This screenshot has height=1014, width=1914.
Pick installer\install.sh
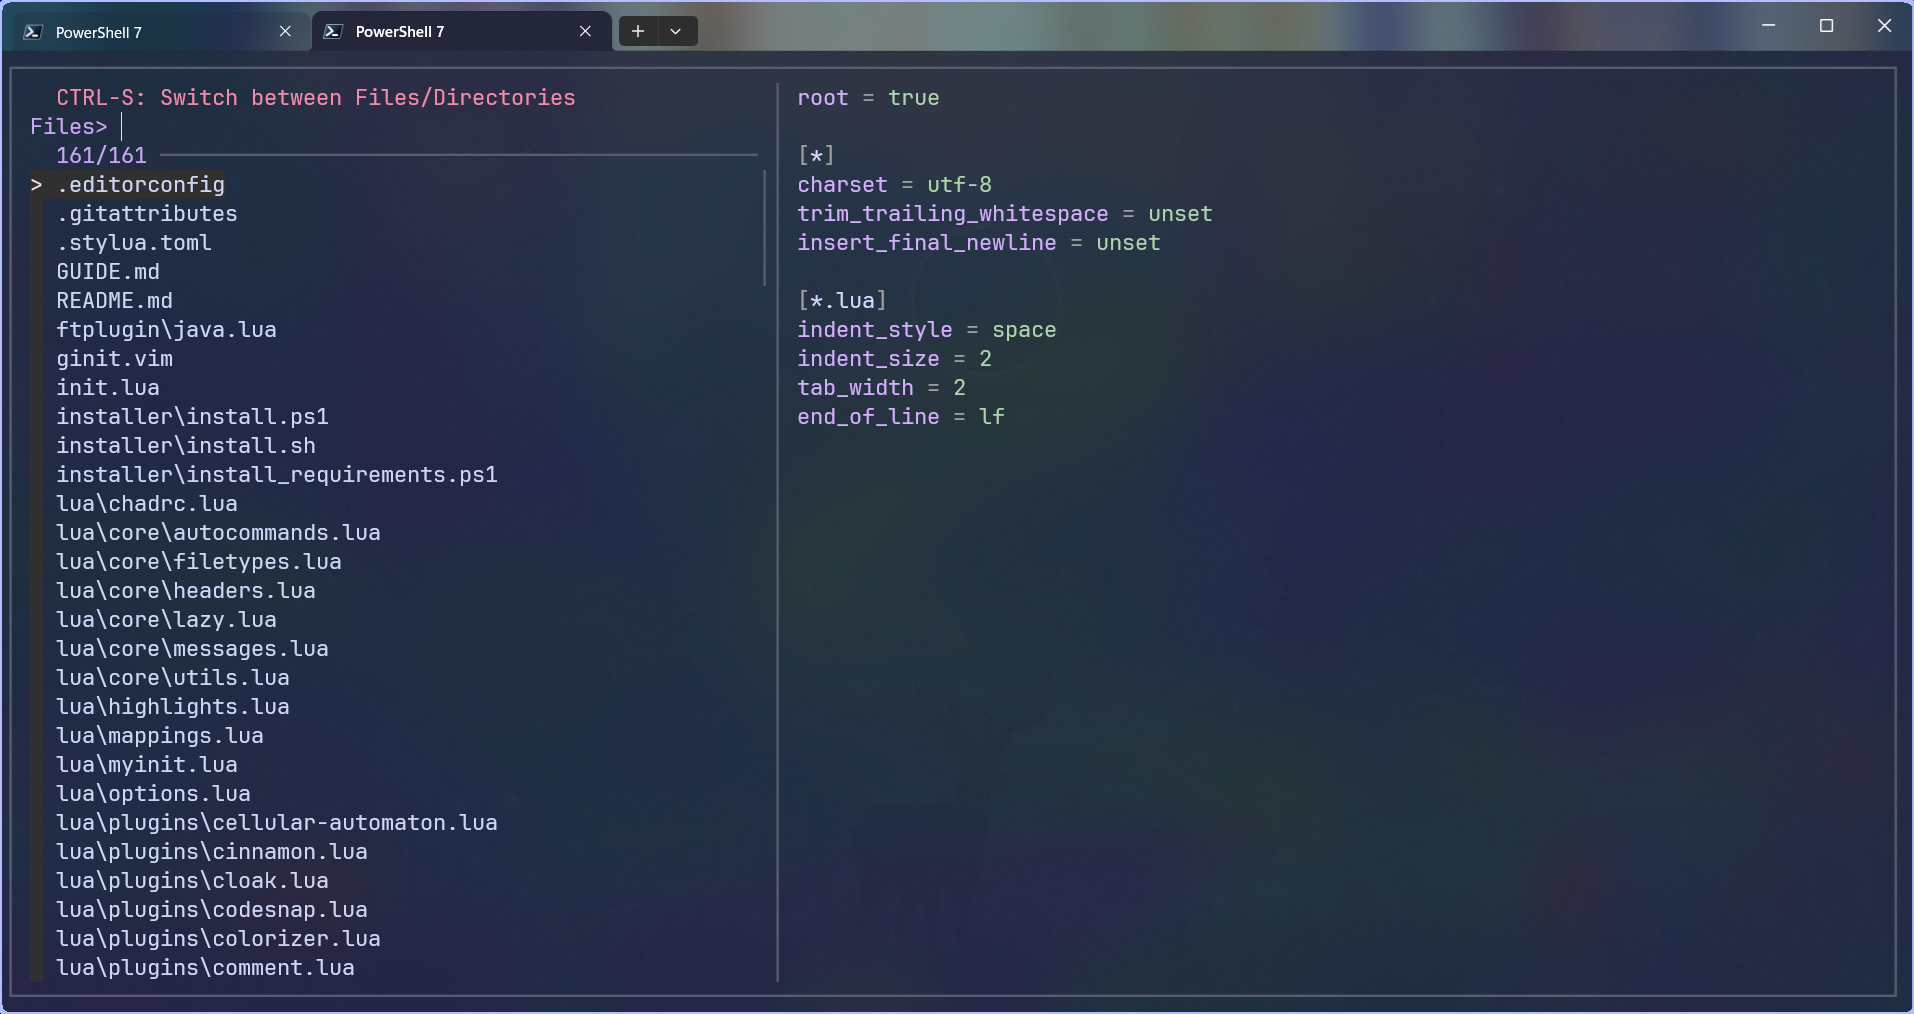(x=186, y=446)
